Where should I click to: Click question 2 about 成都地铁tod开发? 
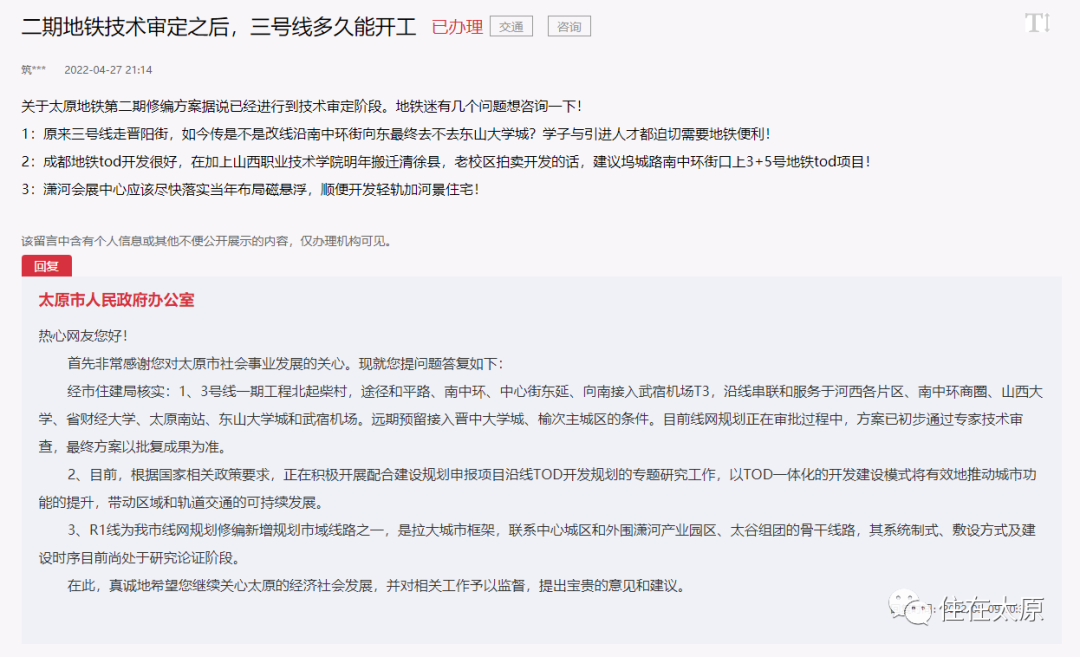click(446, 161)
